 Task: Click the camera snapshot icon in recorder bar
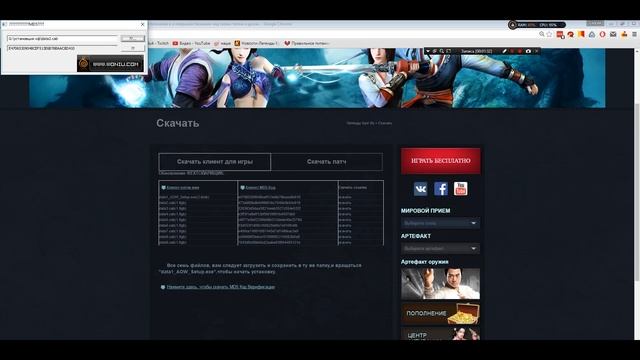coord(528,51)
